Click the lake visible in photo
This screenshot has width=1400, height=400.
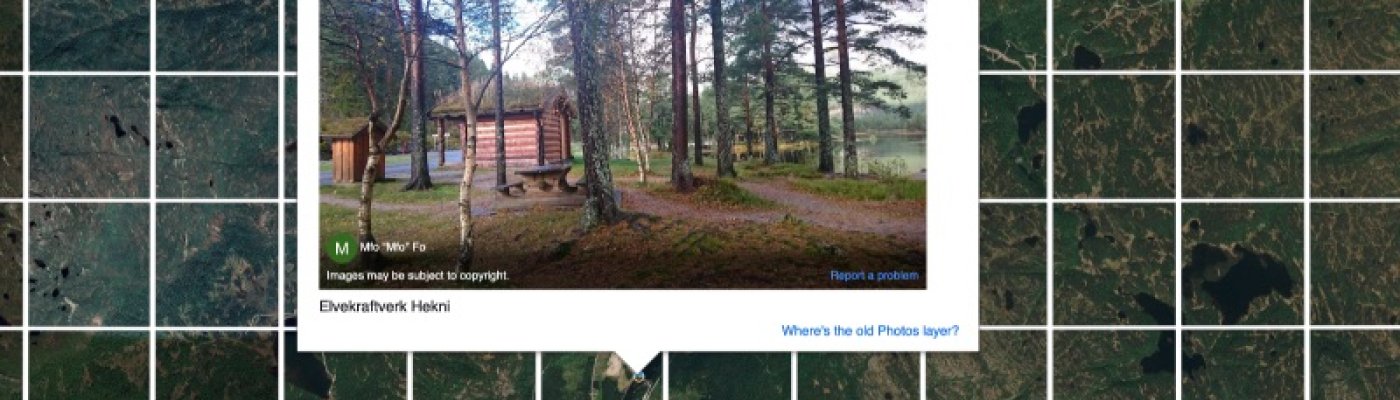[x=890, y=152]
